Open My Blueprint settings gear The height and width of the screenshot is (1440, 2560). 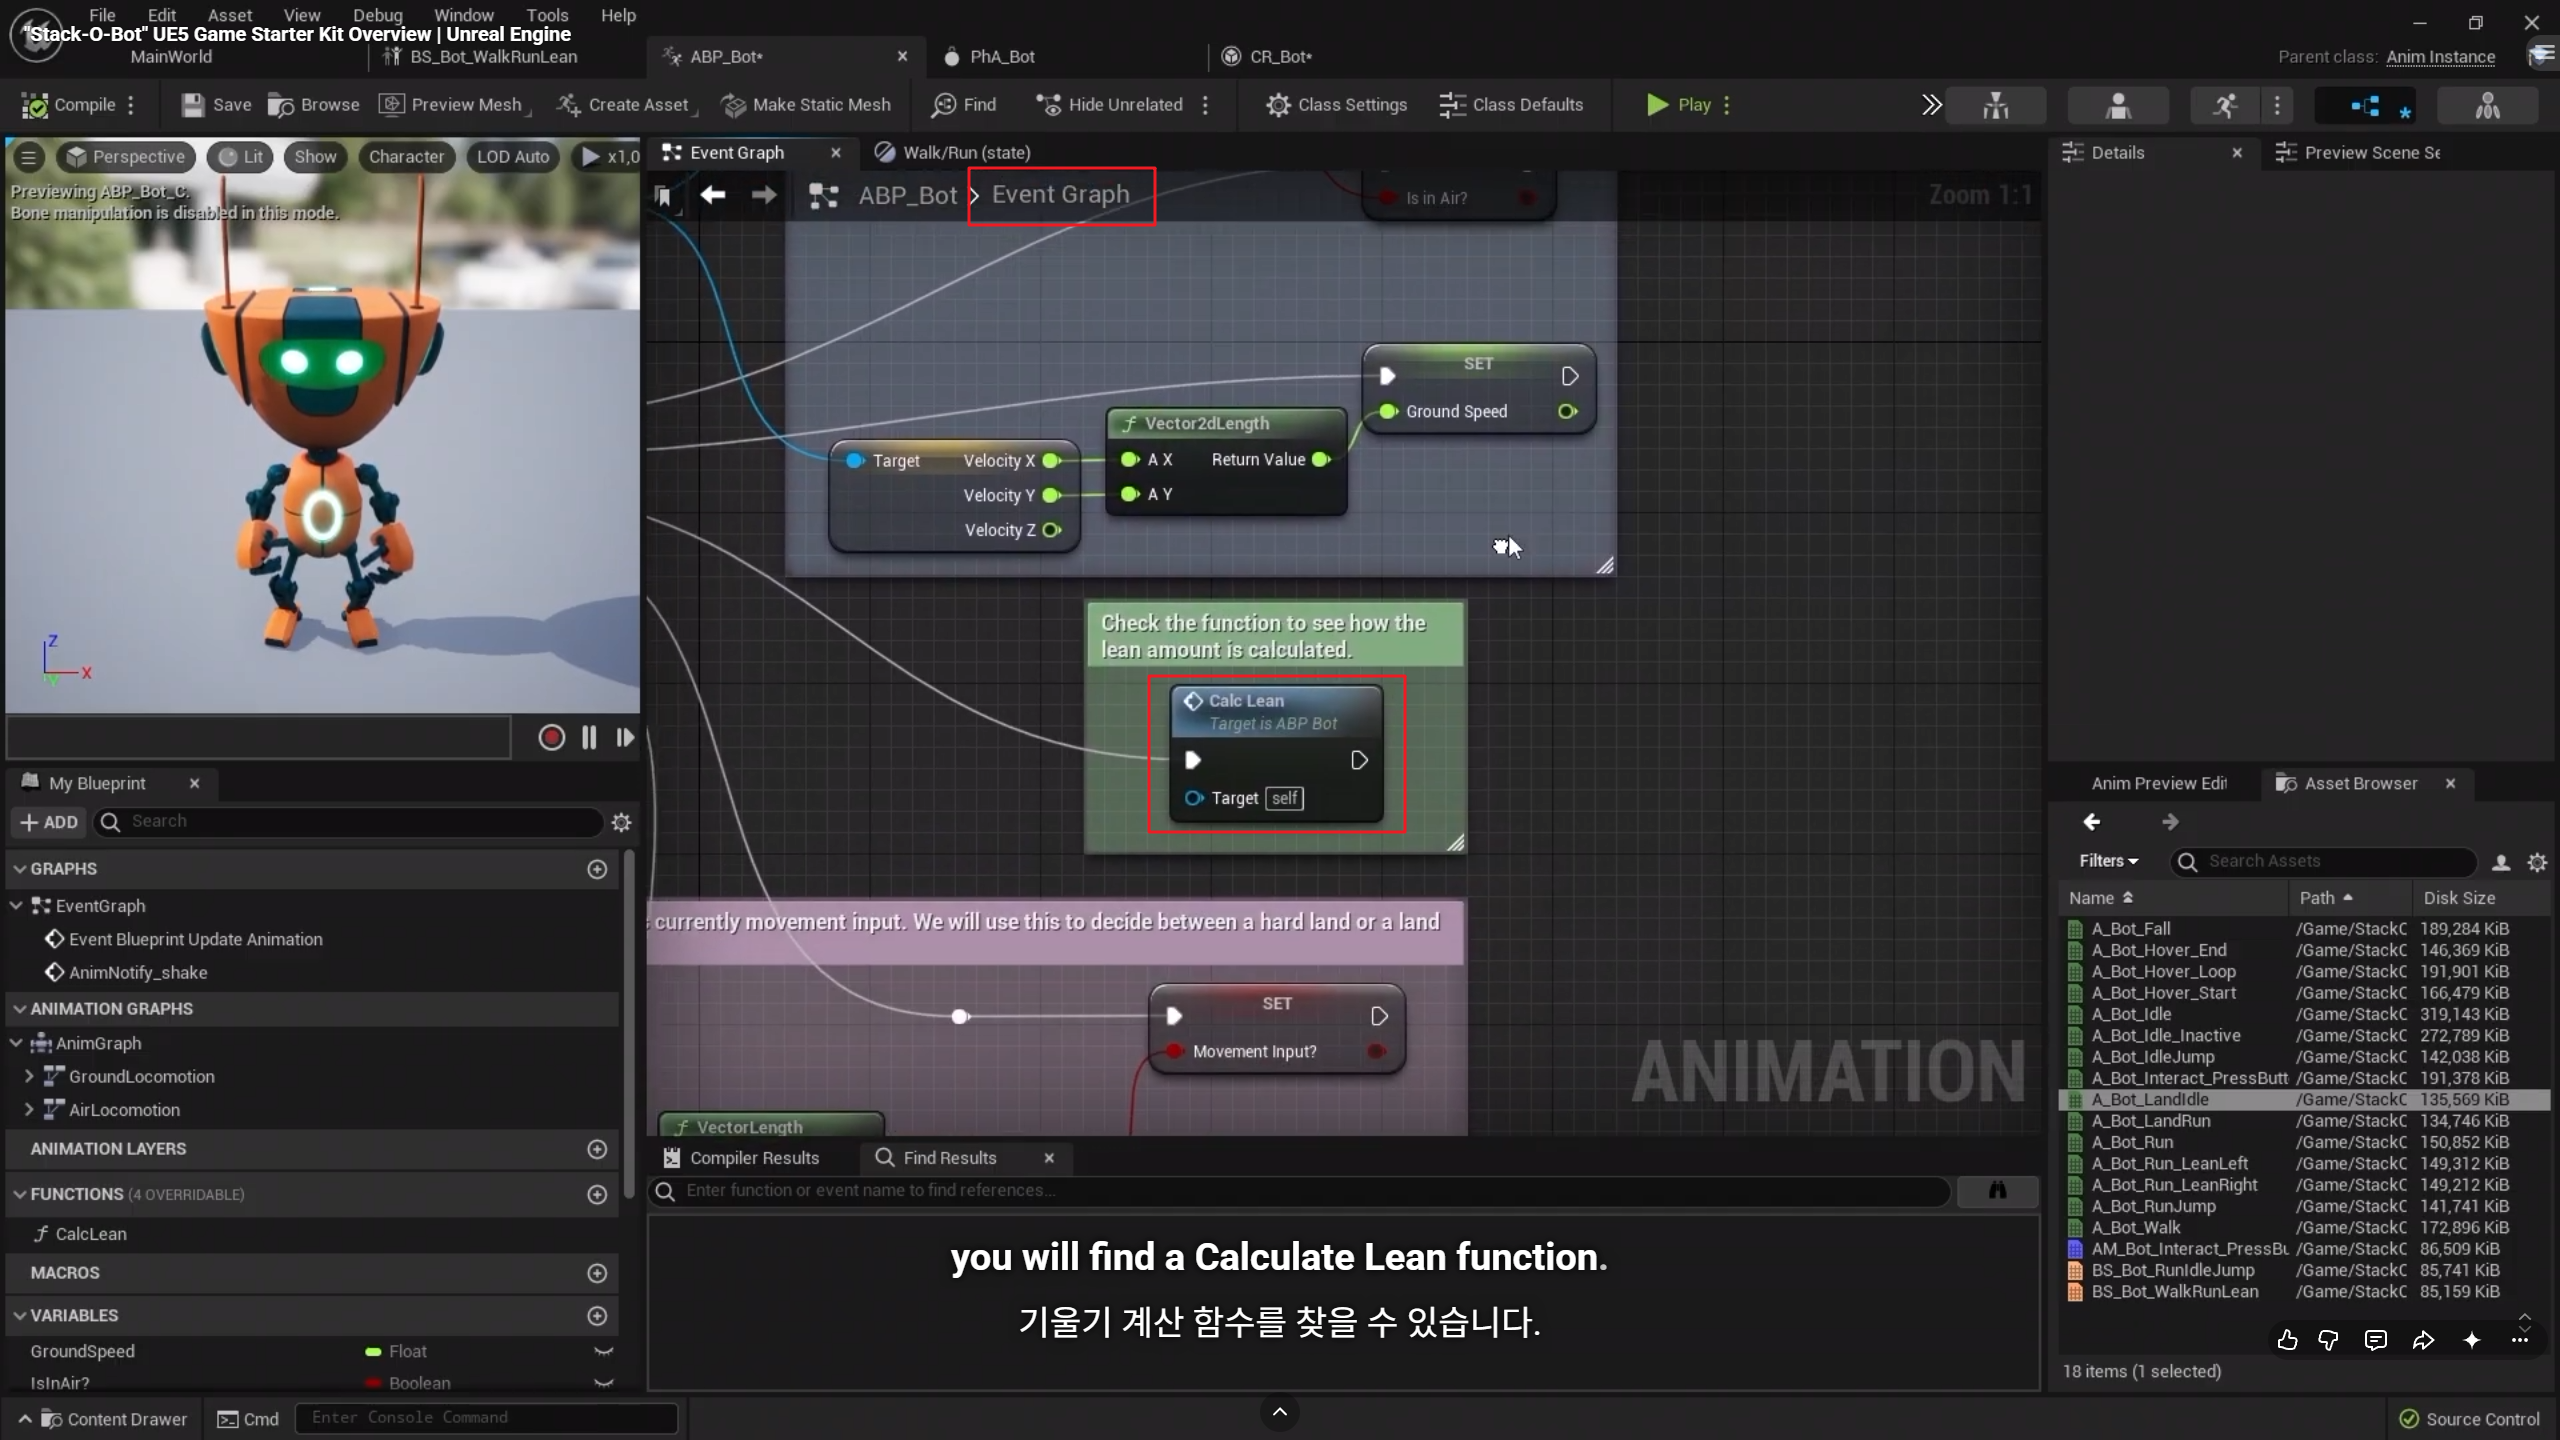coord(621,822)
